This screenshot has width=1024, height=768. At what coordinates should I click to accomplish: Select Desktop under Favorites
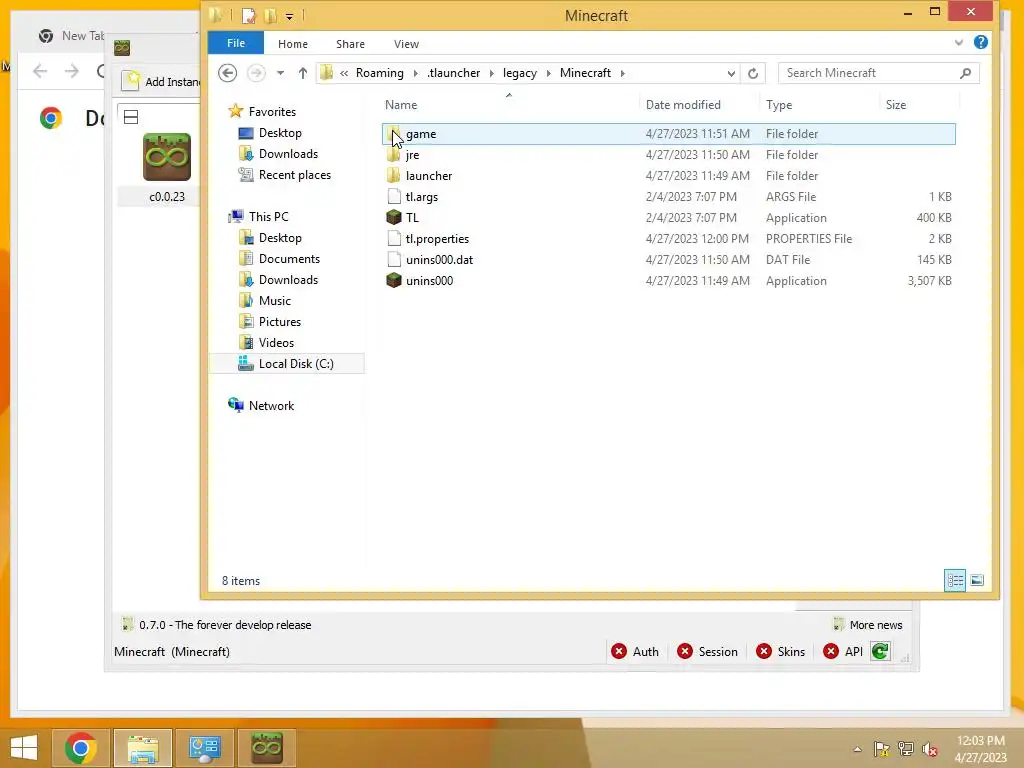280,133
